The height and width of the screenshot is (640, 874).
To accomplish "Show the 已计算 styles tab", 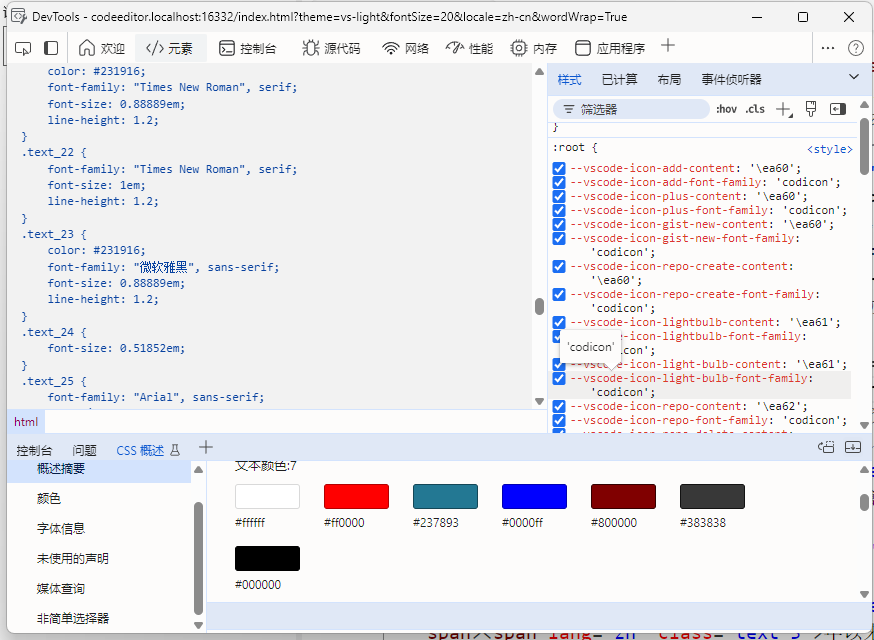I will click(x=619, y=80).
